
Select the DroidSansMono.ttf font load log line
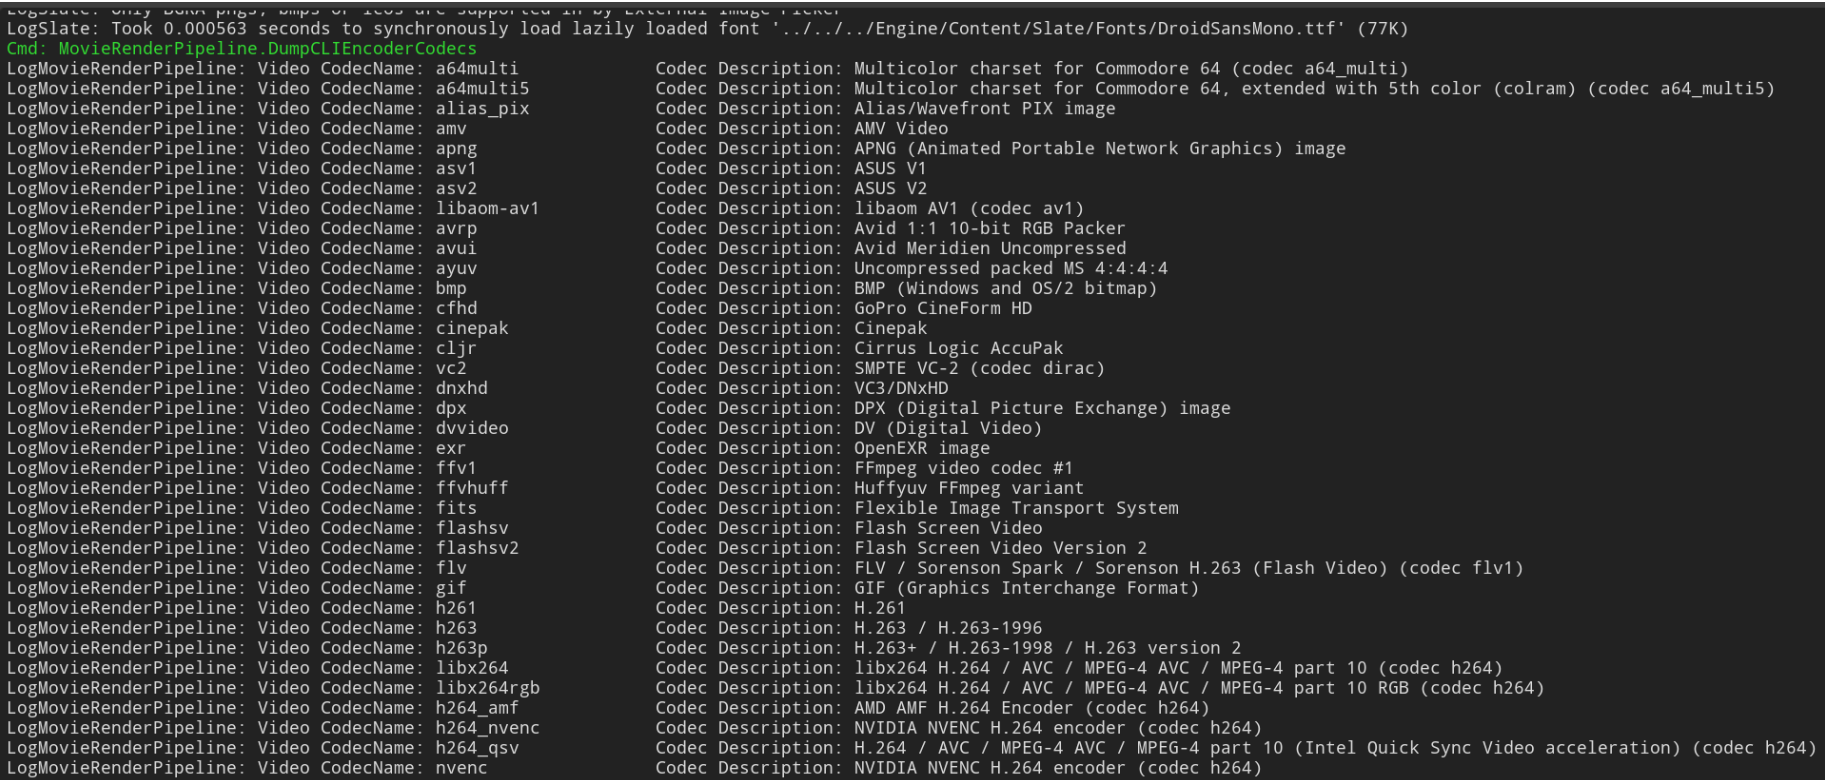[x=707, y=28]
